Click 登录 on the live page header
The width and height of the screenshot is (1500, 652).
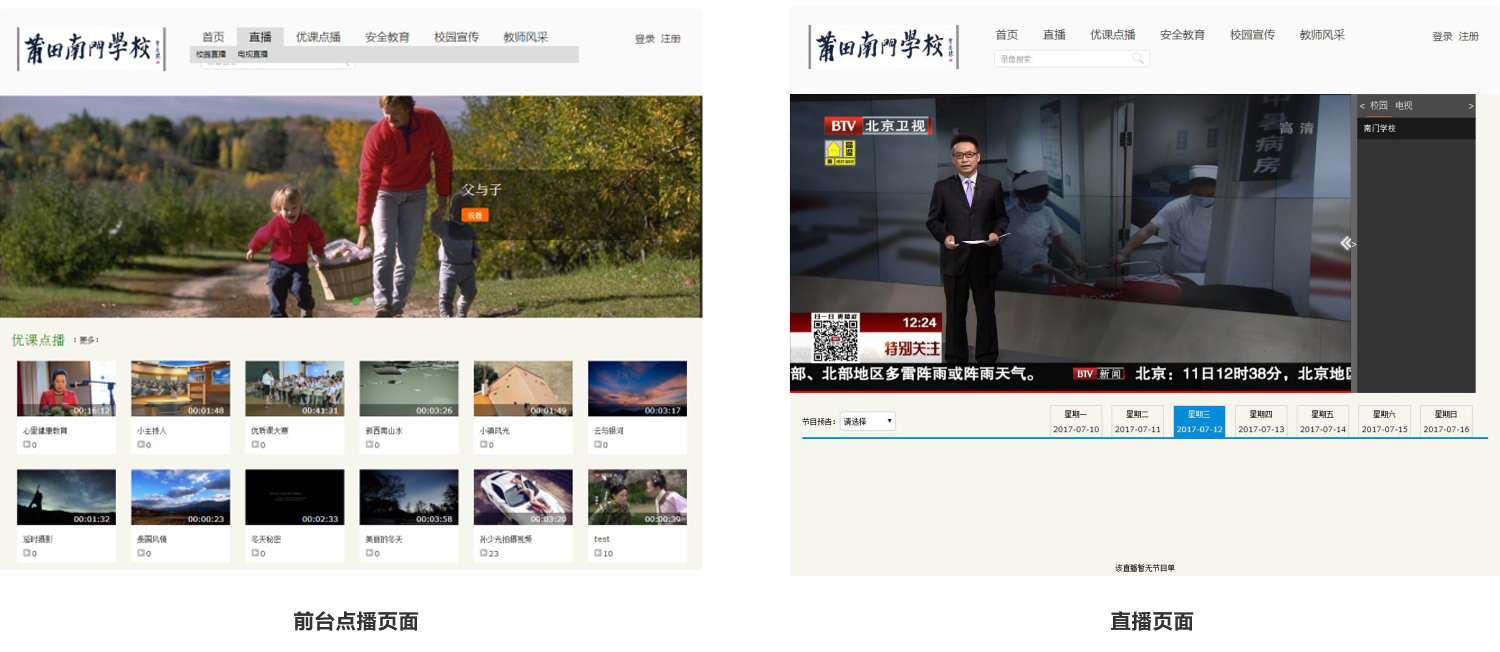coord(1442,37)
